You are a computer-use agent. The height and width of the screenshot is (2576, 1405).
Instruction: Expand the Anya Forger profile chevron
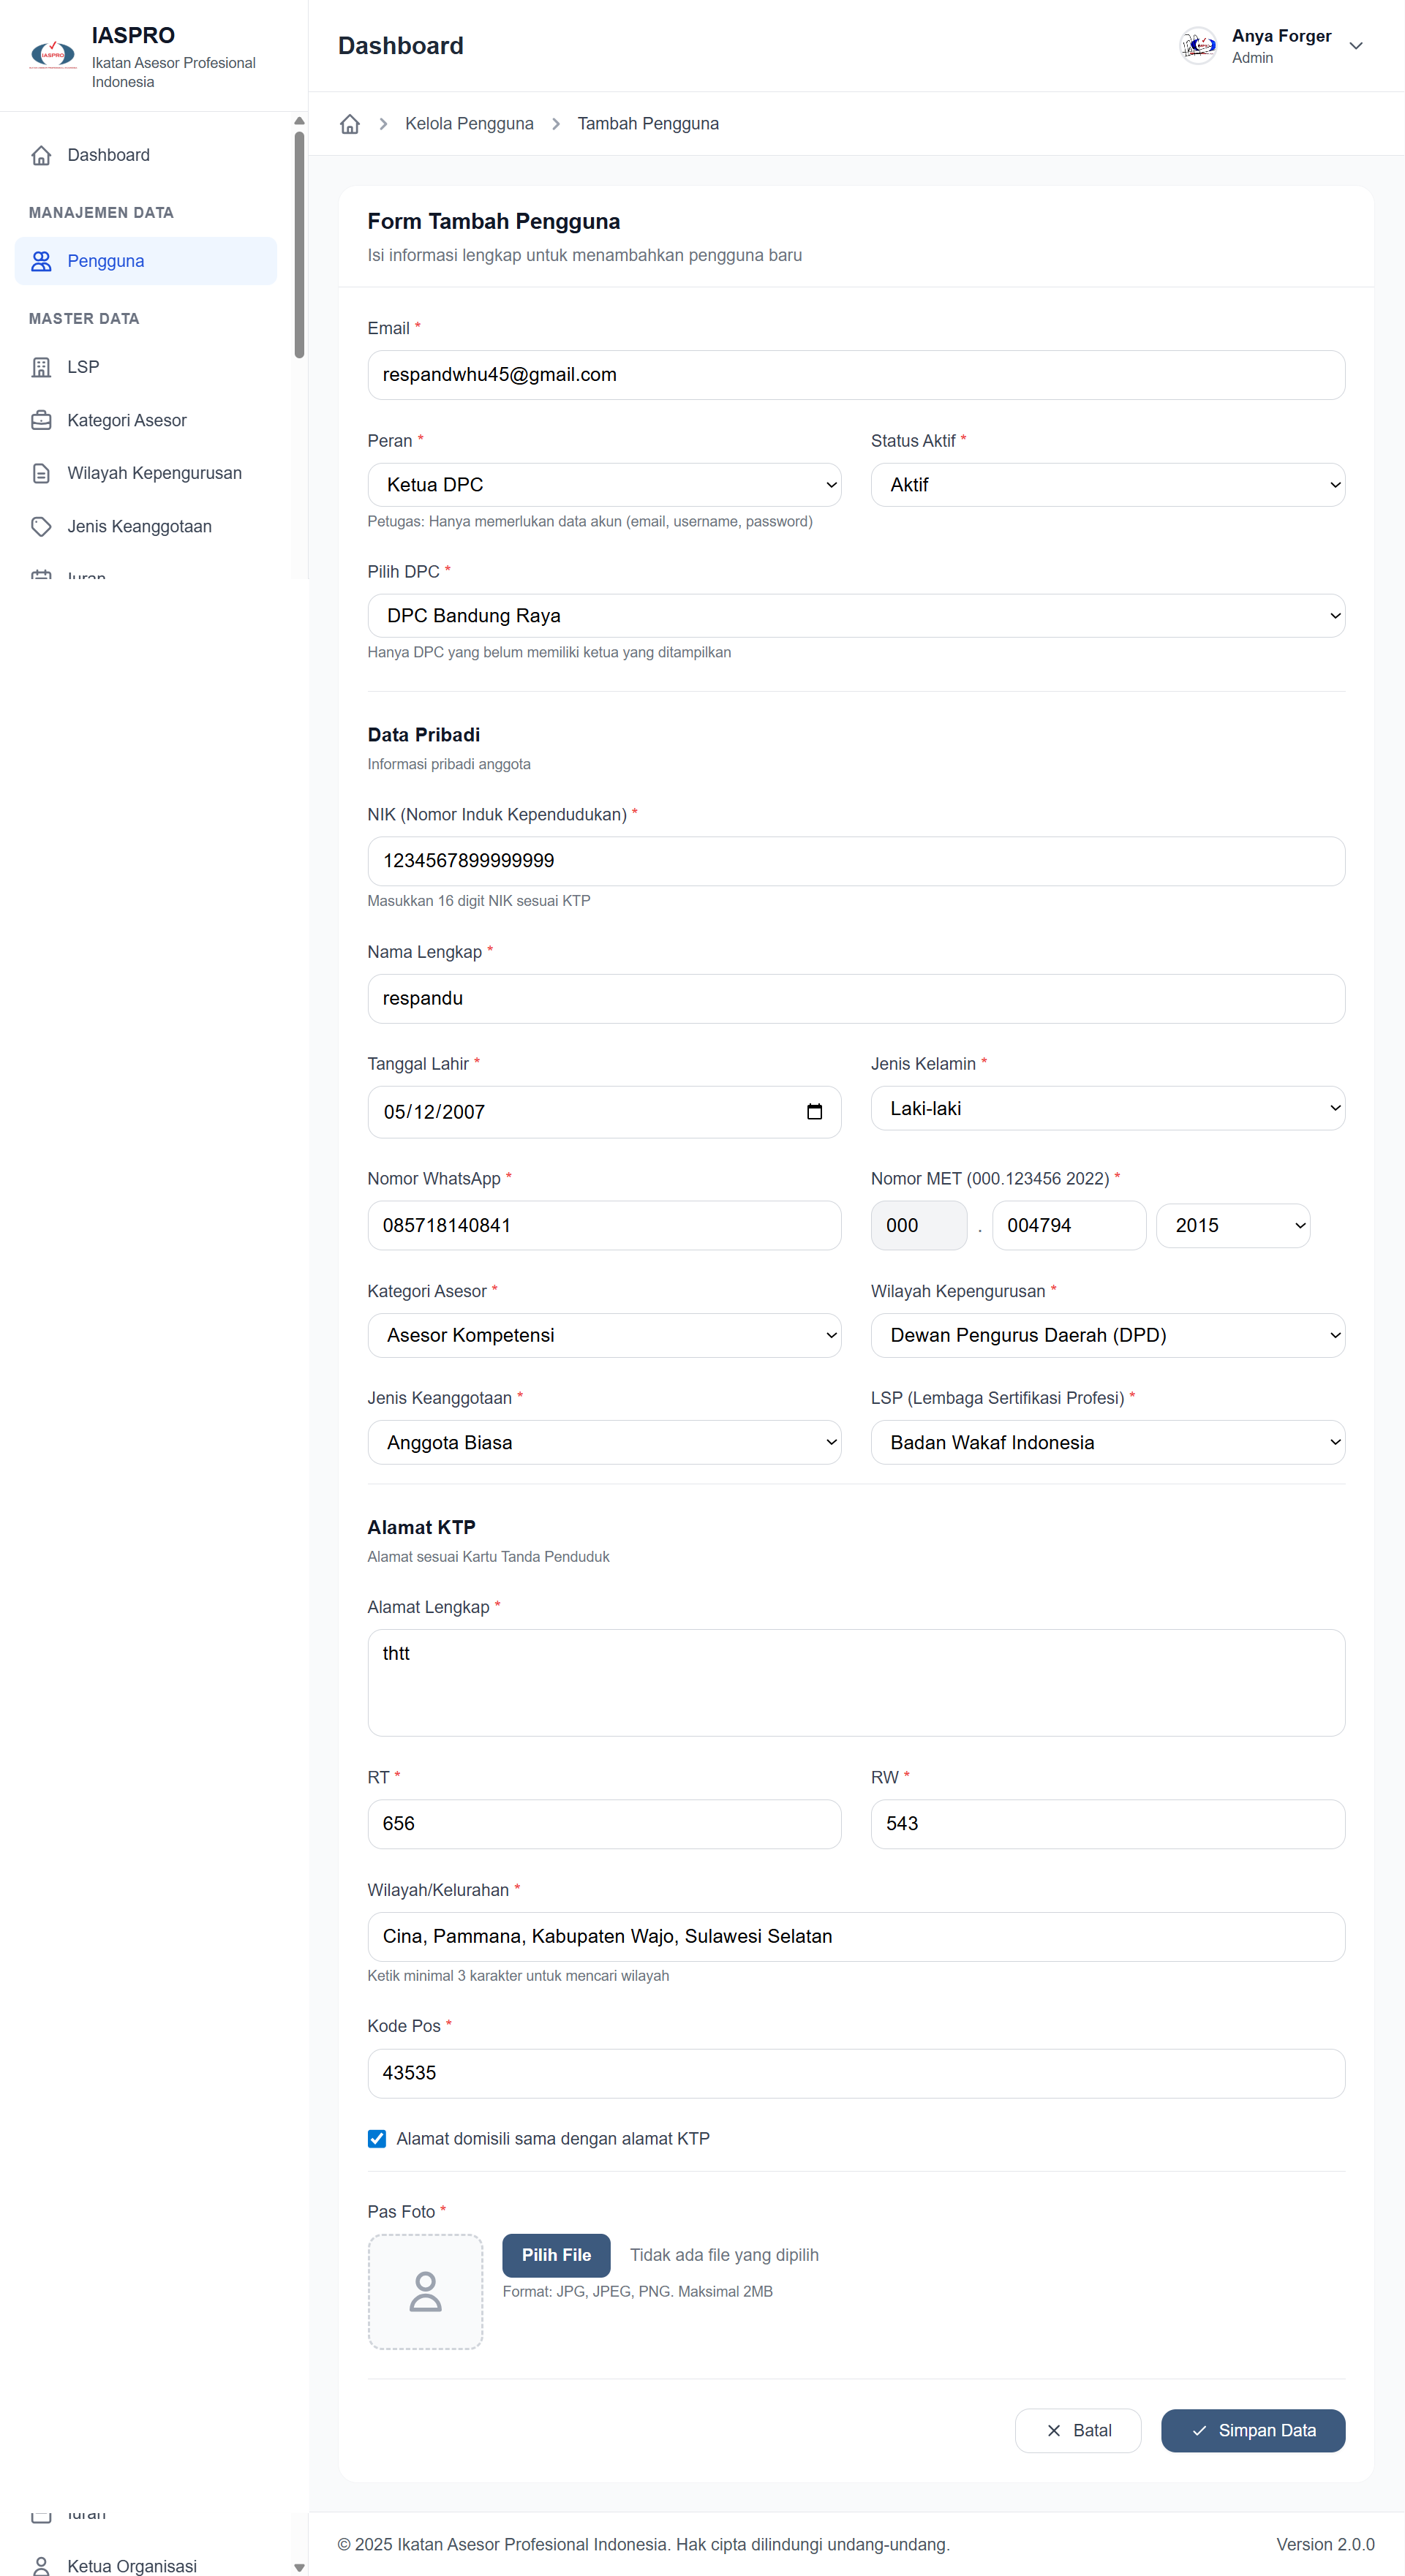(1356, 46)
